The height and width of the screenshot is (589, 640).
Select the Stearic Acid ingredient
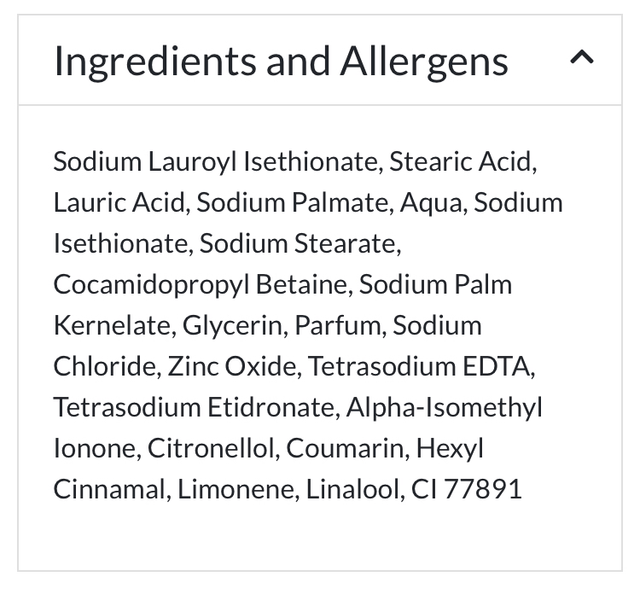[462, 161]
